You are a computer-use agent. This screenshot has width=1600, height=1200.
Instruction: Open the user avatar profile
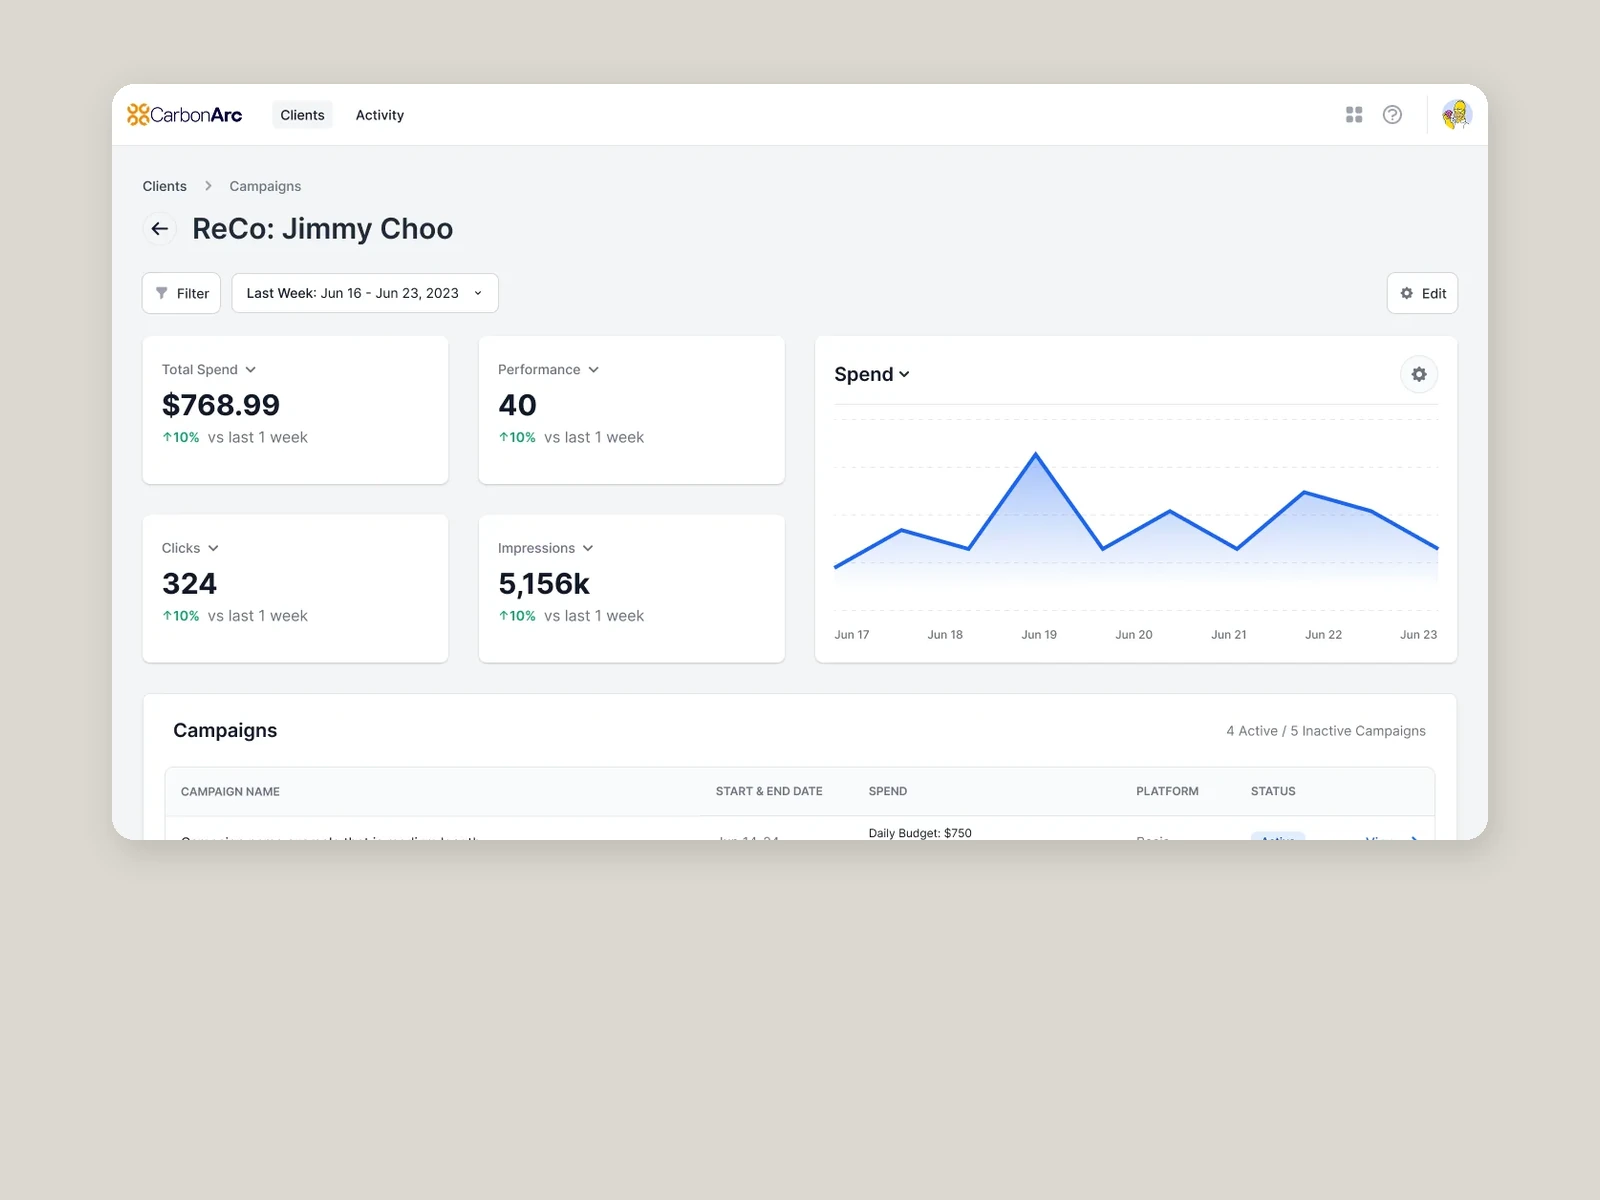click(x=1457, y=115)
